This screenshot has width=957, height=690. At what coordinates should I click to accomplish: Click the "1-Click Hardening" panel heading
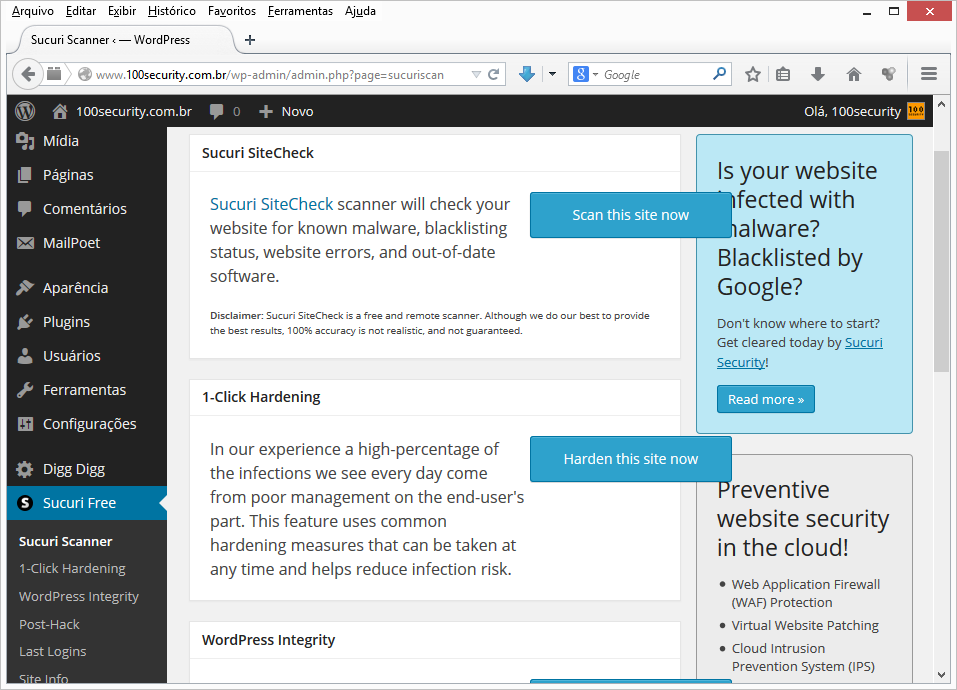coord(261,397)
